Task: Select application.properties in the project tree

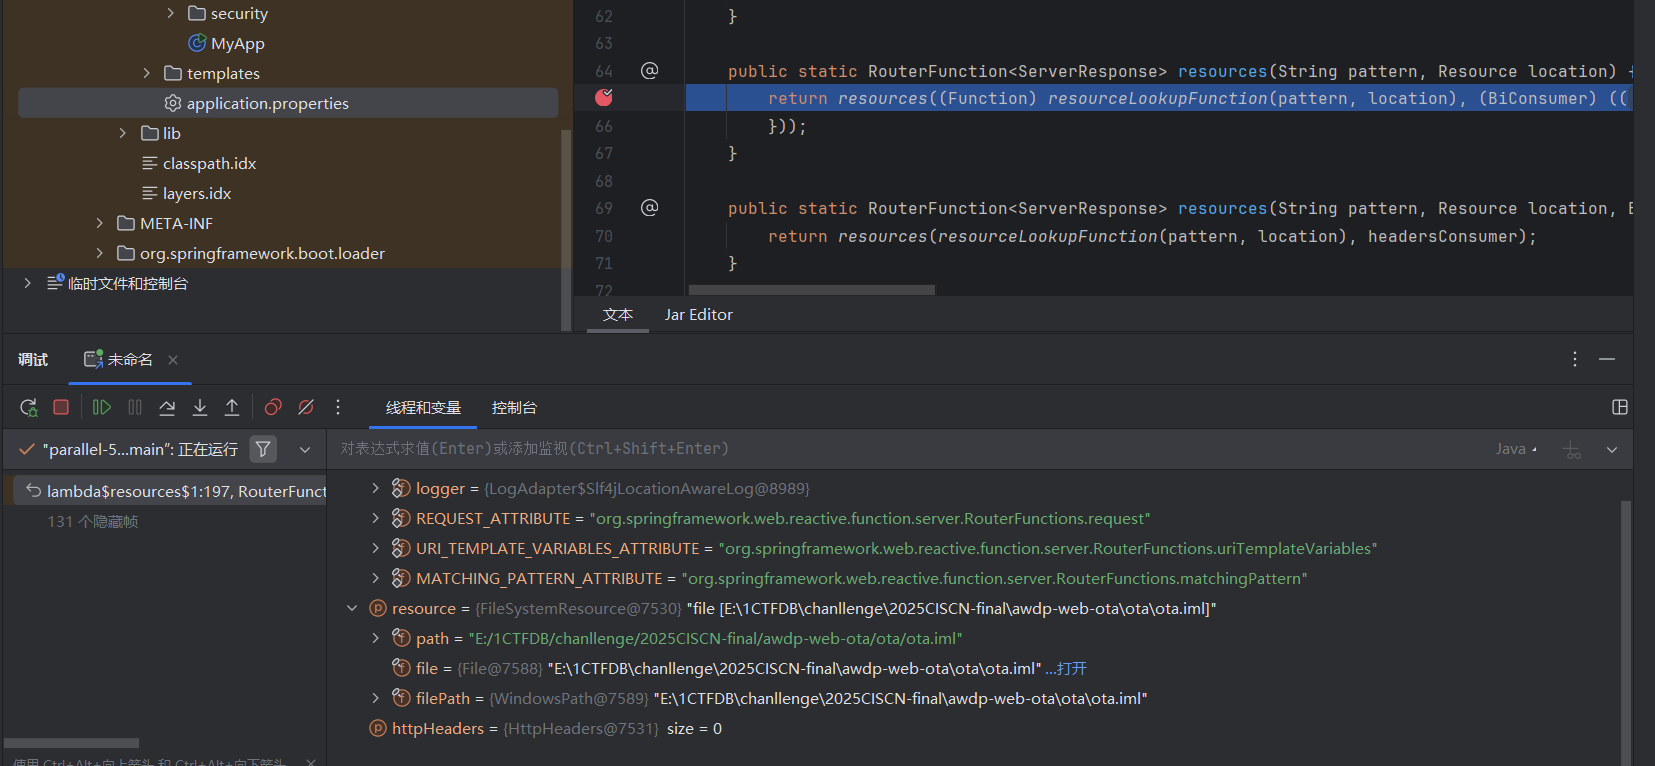Action: point(267,103)
